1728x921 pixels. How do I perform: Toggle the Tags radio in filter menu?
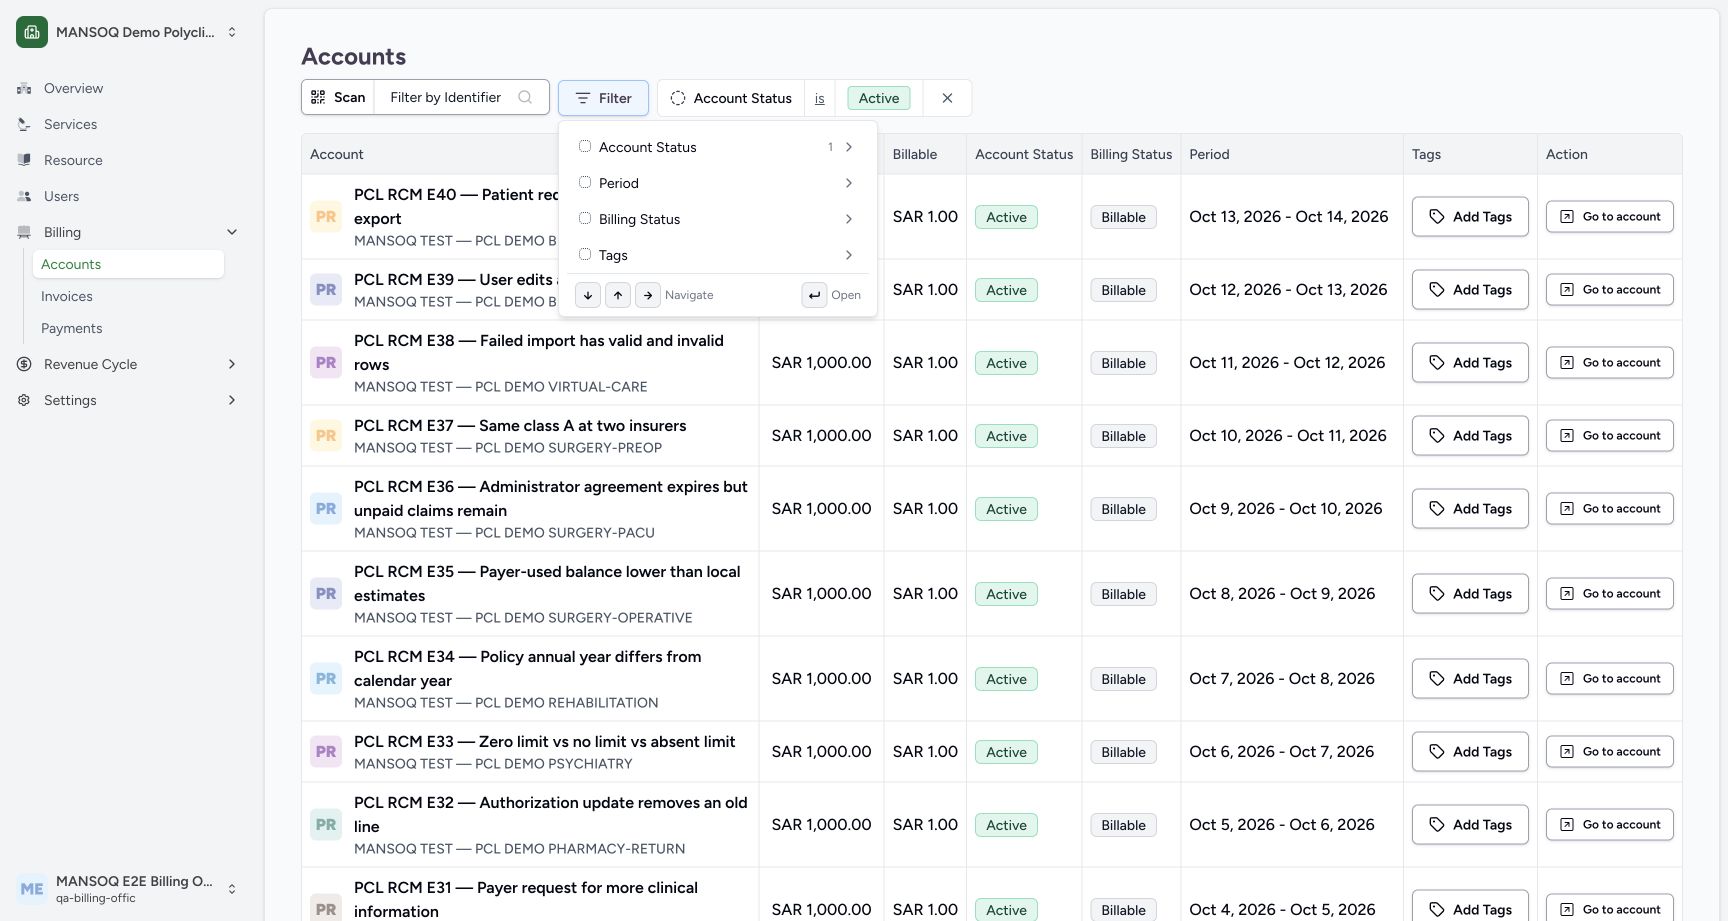tap(585, 254)
